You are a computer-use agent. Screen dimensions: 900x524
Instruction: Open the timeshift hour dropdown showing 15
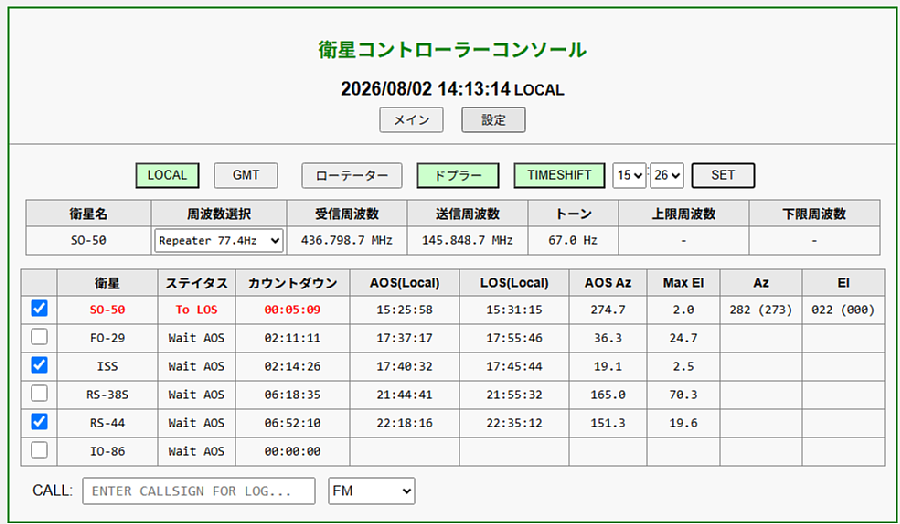point(629,175)
